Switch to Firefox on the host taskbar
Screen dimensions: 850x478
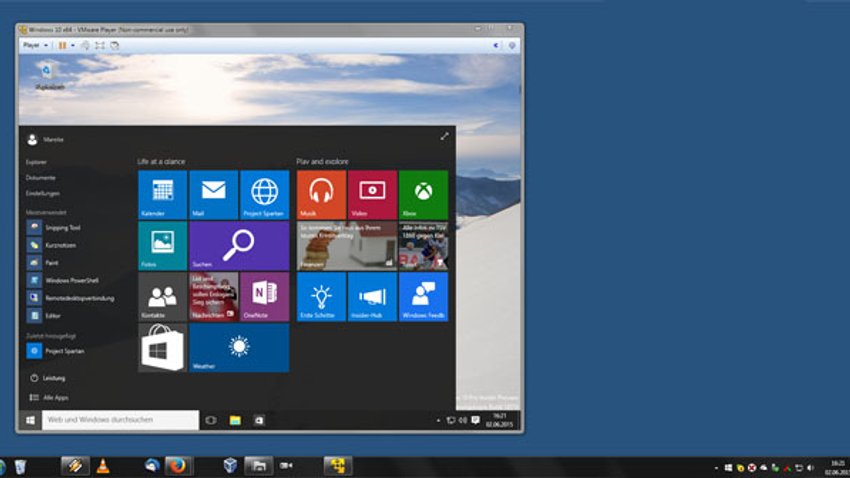(178, 466)
